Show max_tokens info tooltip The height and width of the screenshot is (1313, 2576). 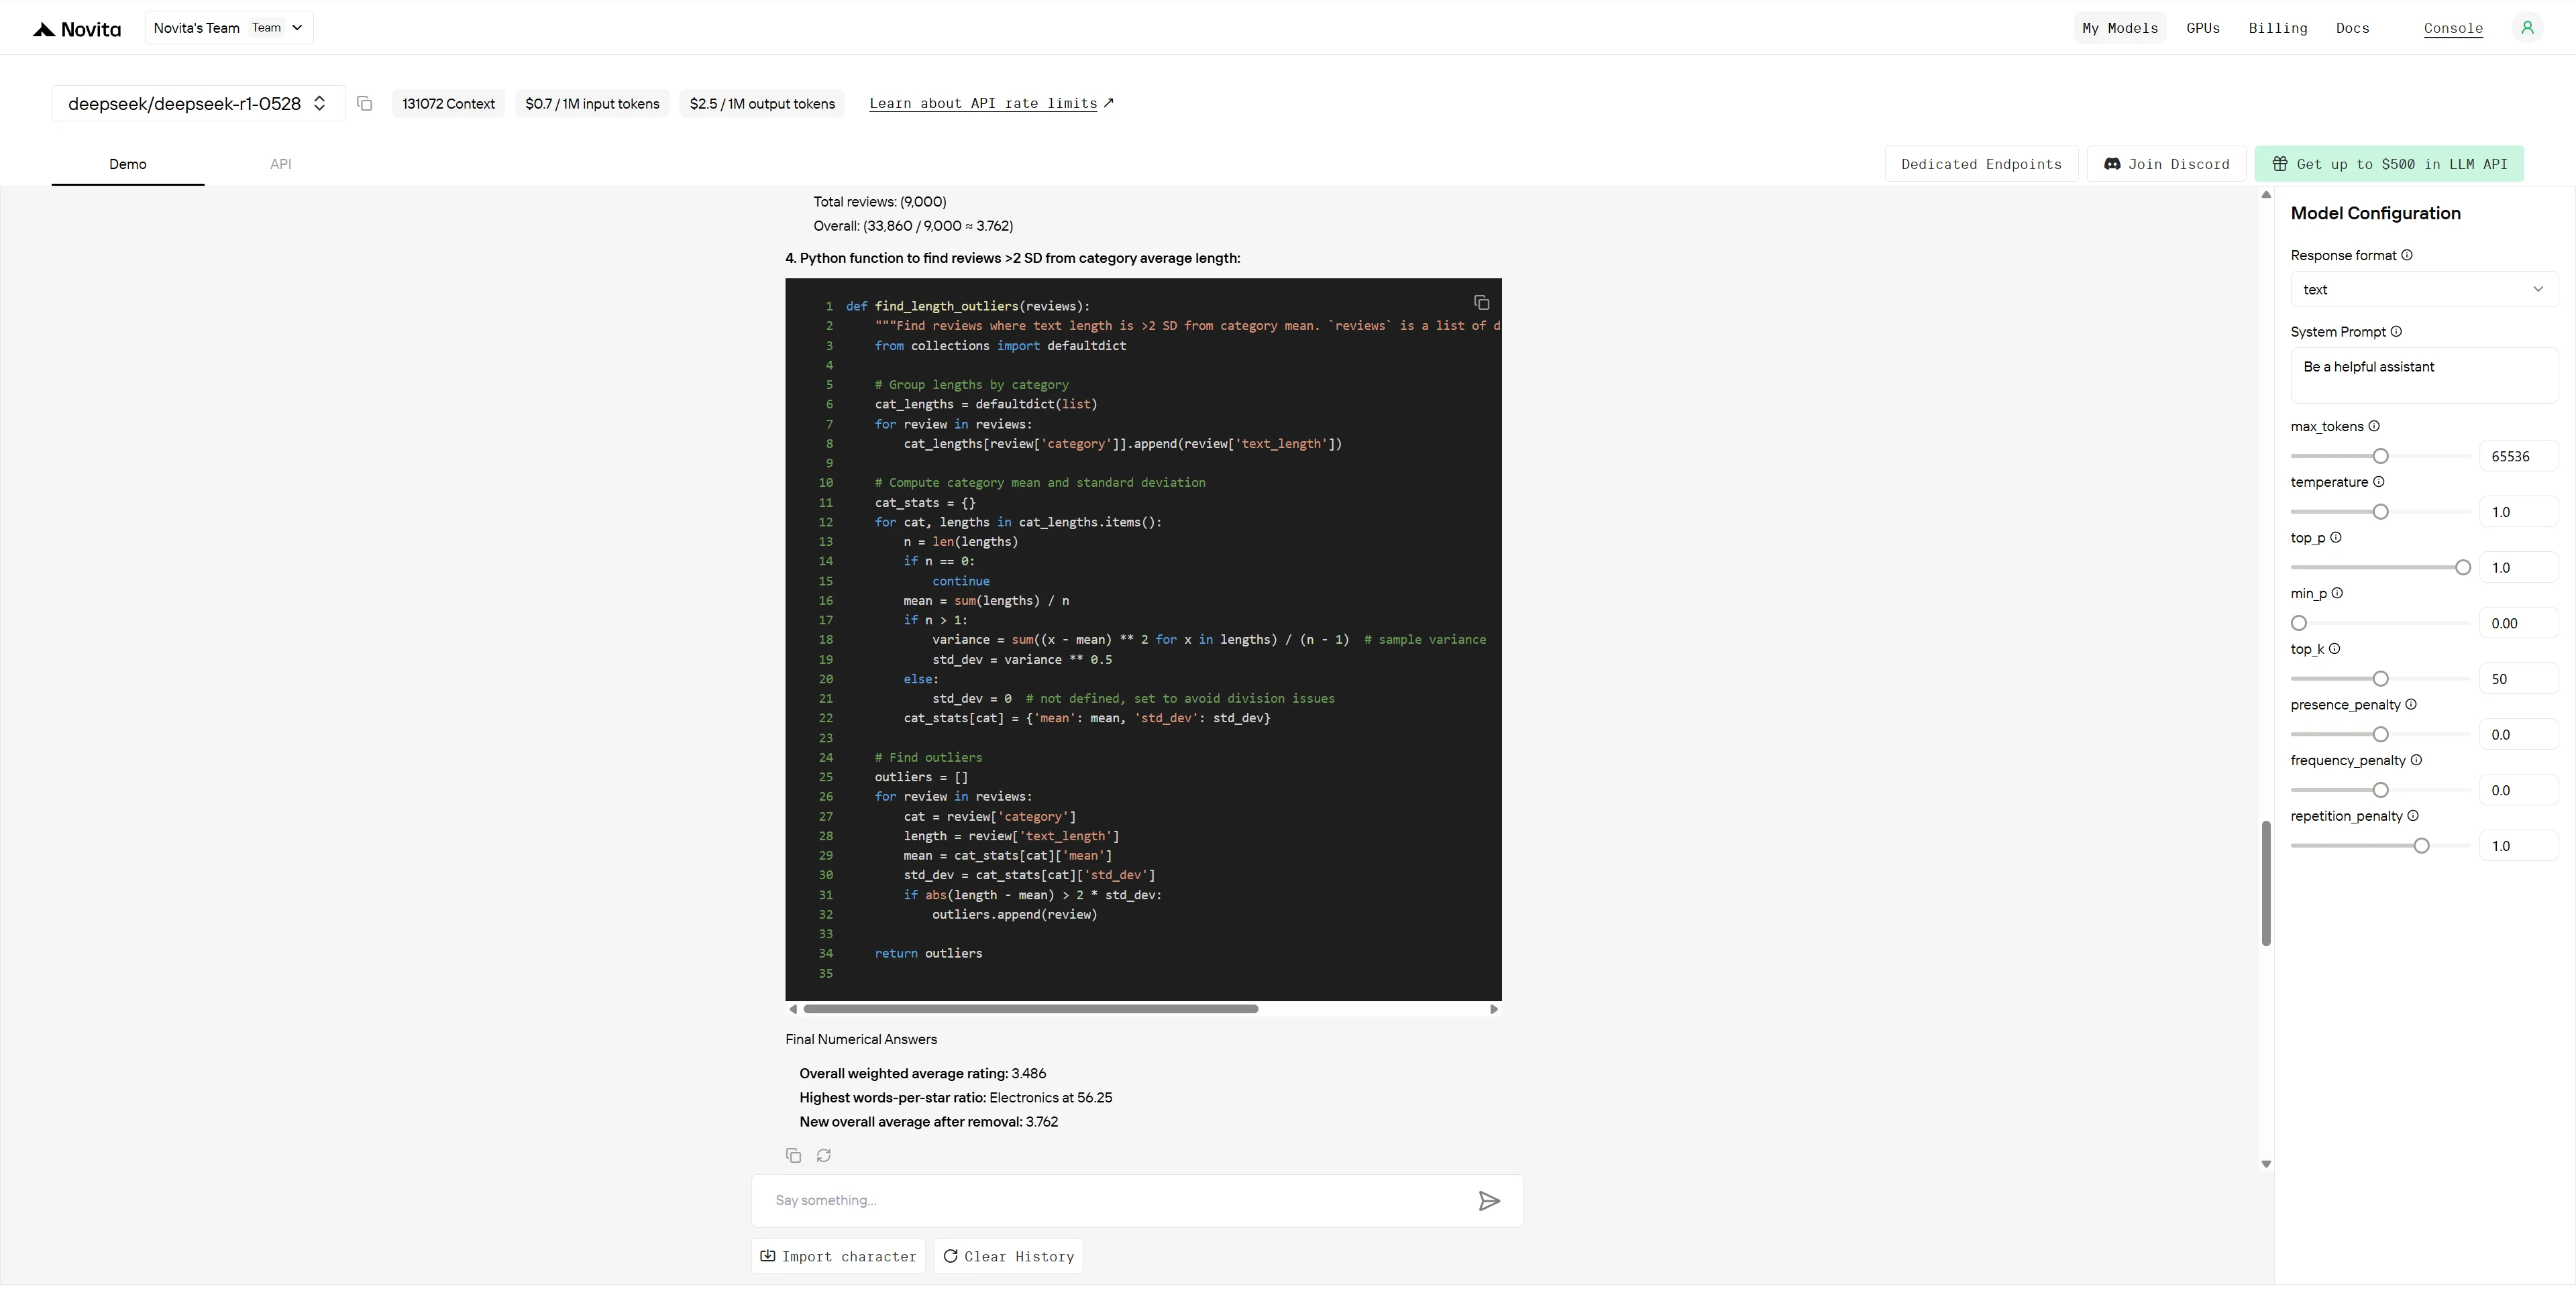2374,426
